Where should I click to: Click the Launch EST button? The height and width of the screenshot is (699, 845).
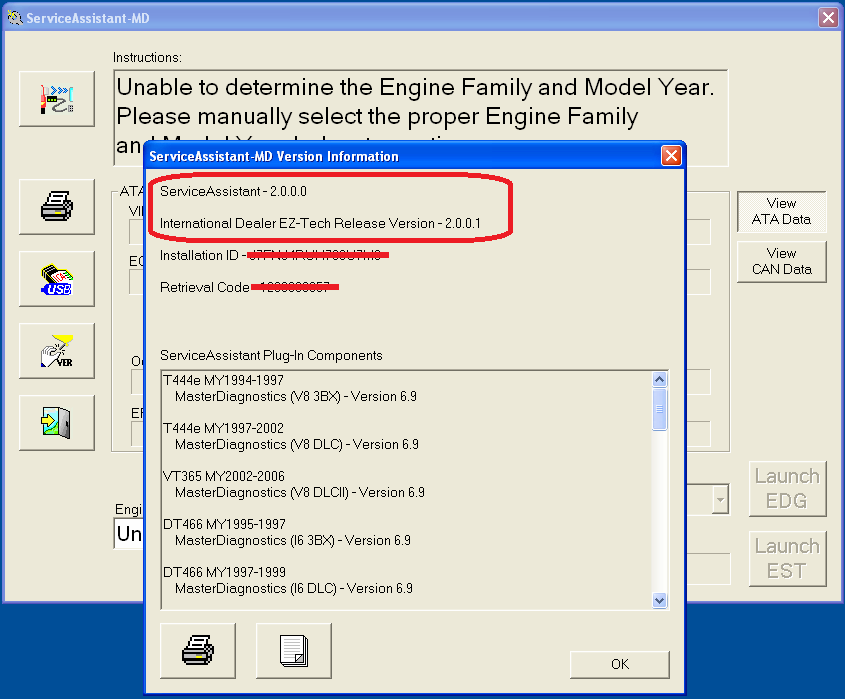(x=787, y=559)
